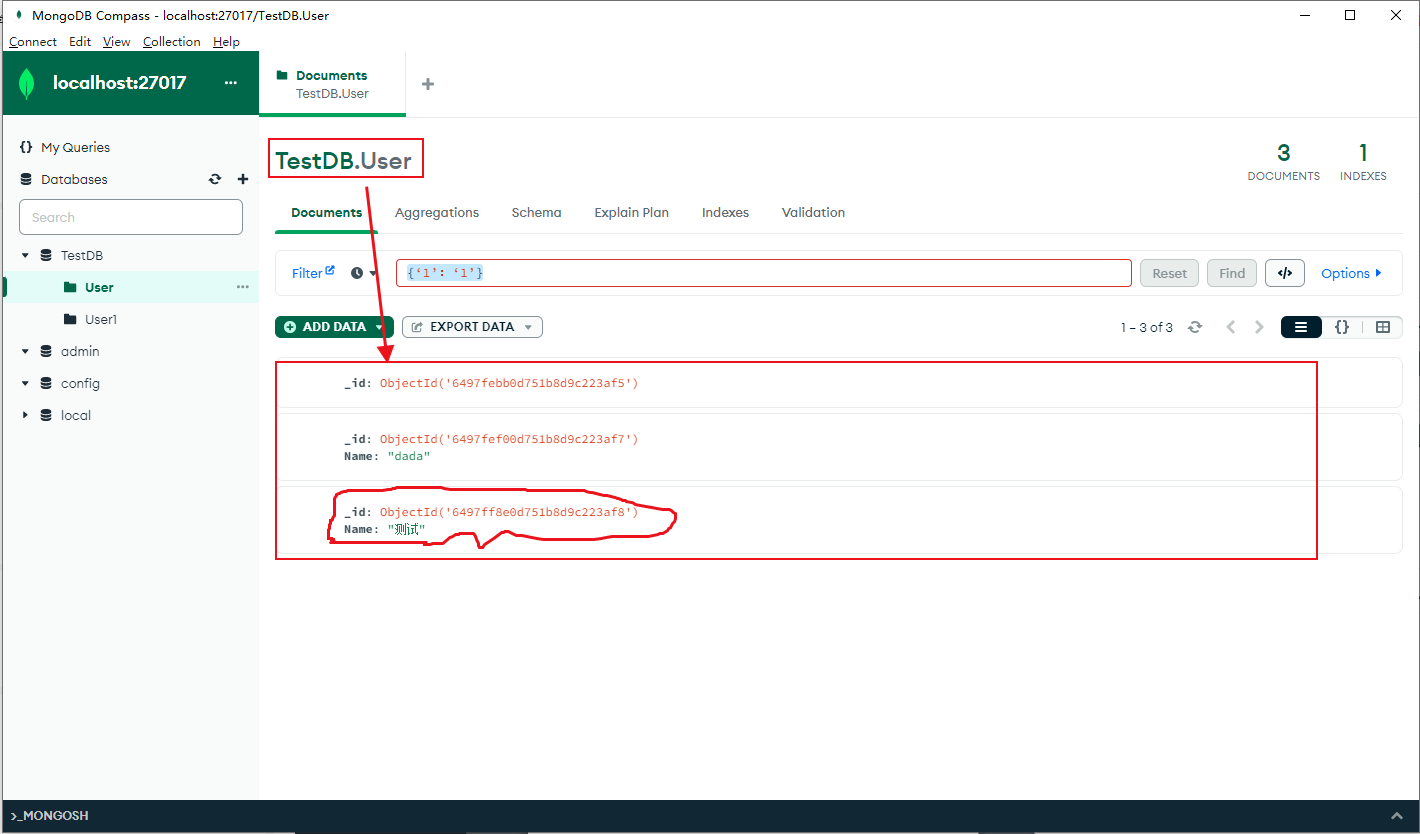
Task: Open the localhost:27017 connection options menu
Action: click(231, 83)
